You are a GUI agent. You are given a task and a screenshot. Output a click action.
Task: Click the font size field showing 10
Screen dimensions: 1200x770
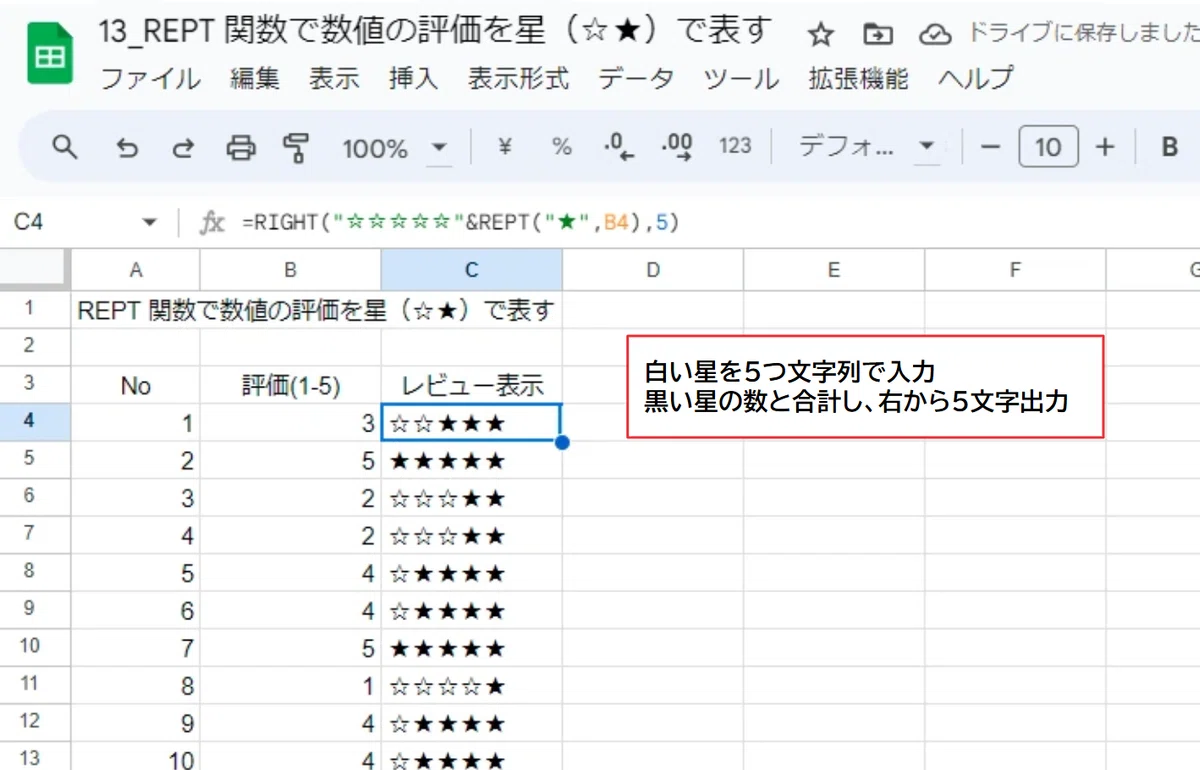click(x=1048, y=148)
